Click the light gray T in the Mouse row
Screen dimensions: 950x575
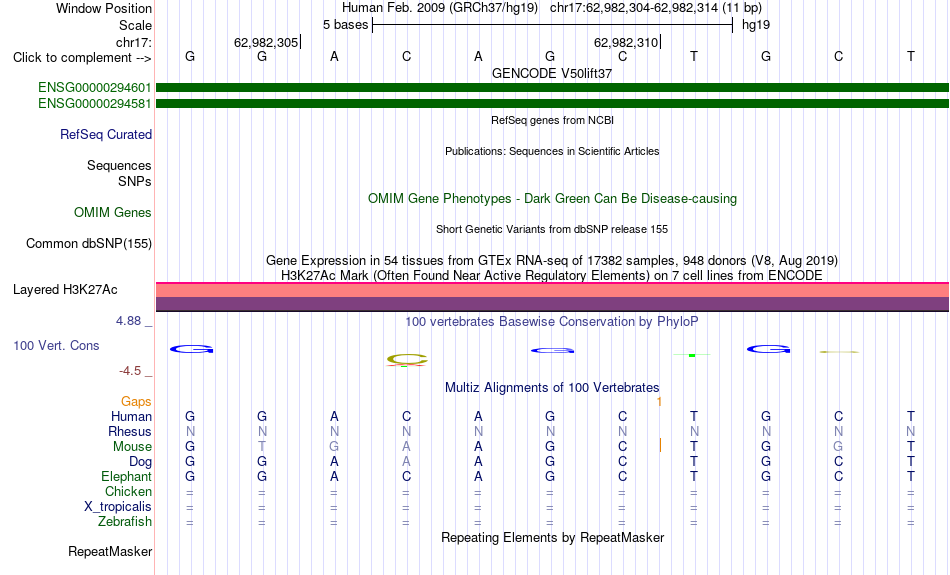[x=262, y=447]
